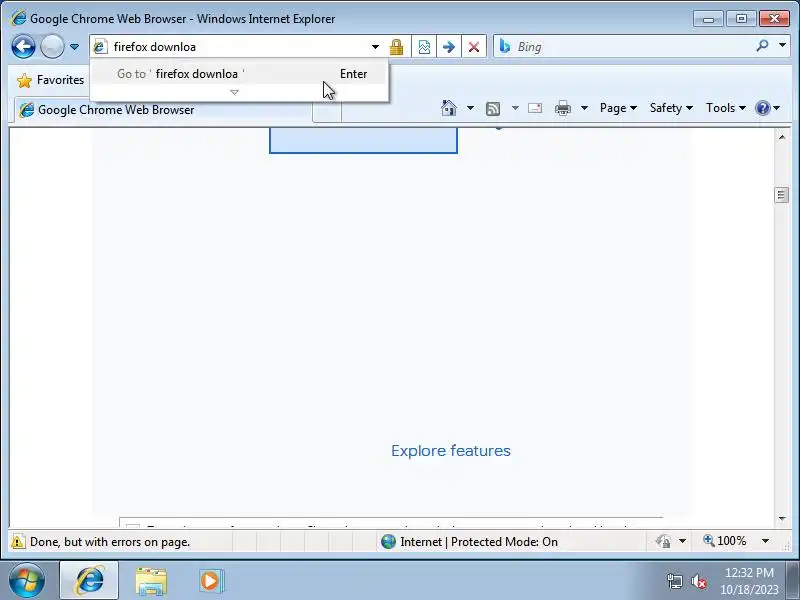Screen dimensions: 800x600
Task: Click the blue Go arrow button
Action: click(448, 47)
